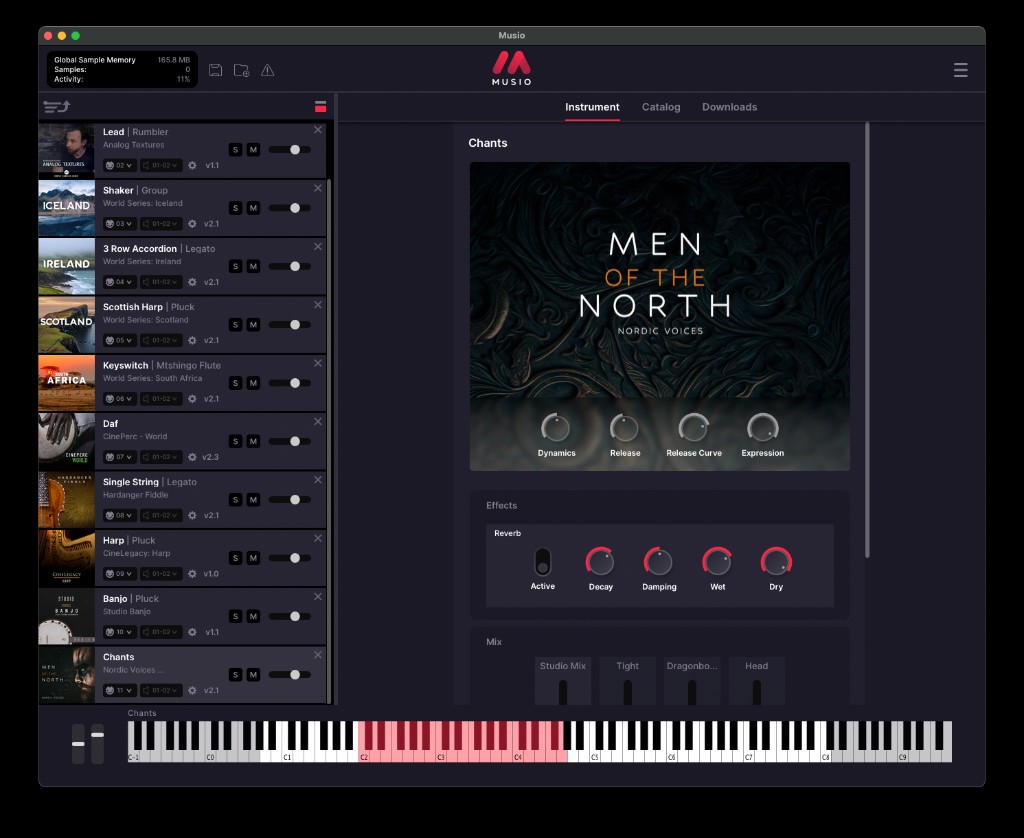This screenshot has width=1024, height=838.
Task: Open settings gear for Banjo Pluck
Action: pos(192,632)
